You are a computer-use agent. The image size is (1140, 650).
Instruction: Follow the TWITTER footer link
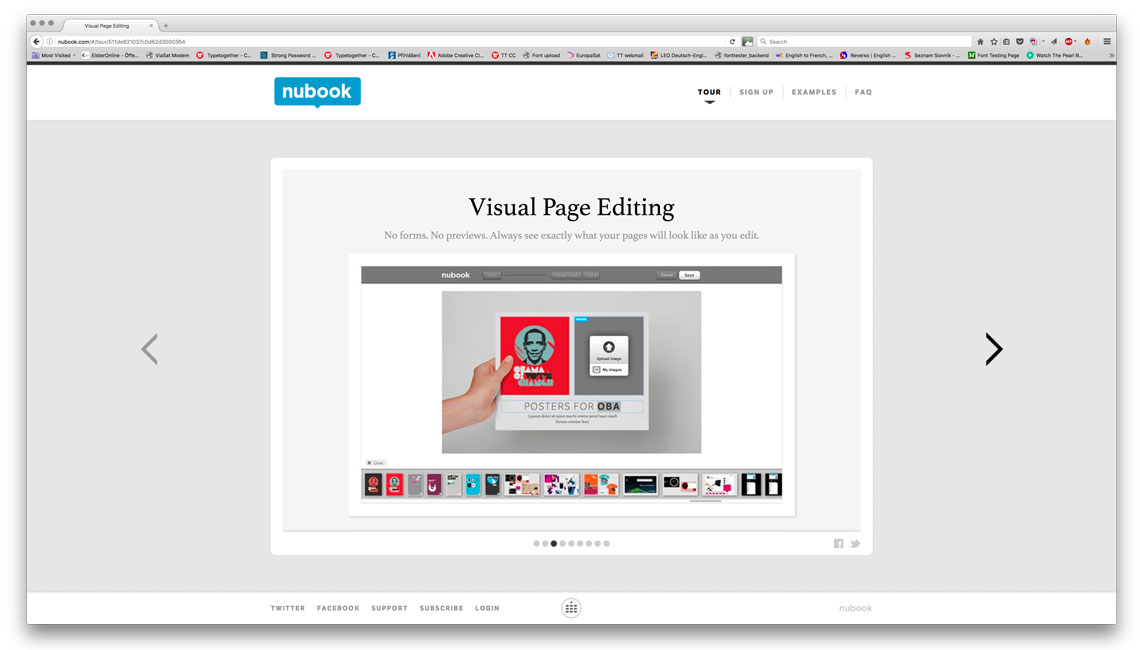(288, 608)
